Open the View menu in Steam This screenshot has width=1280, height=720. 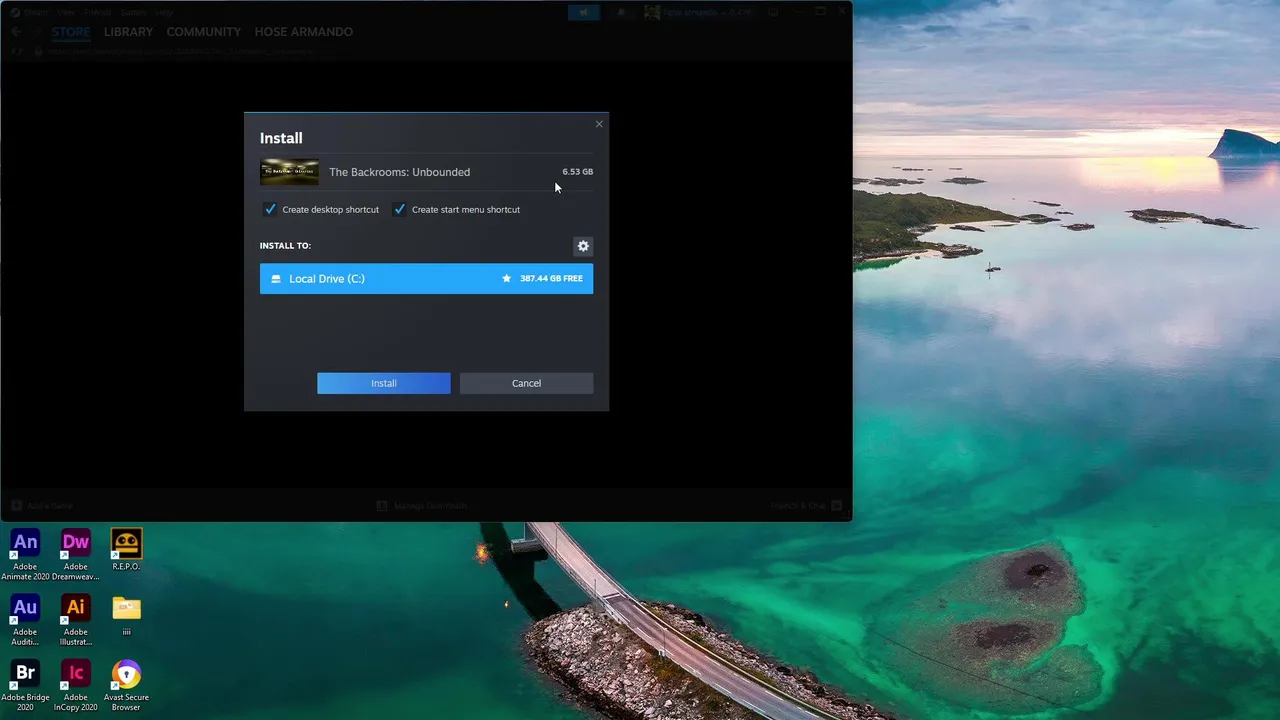66,12
